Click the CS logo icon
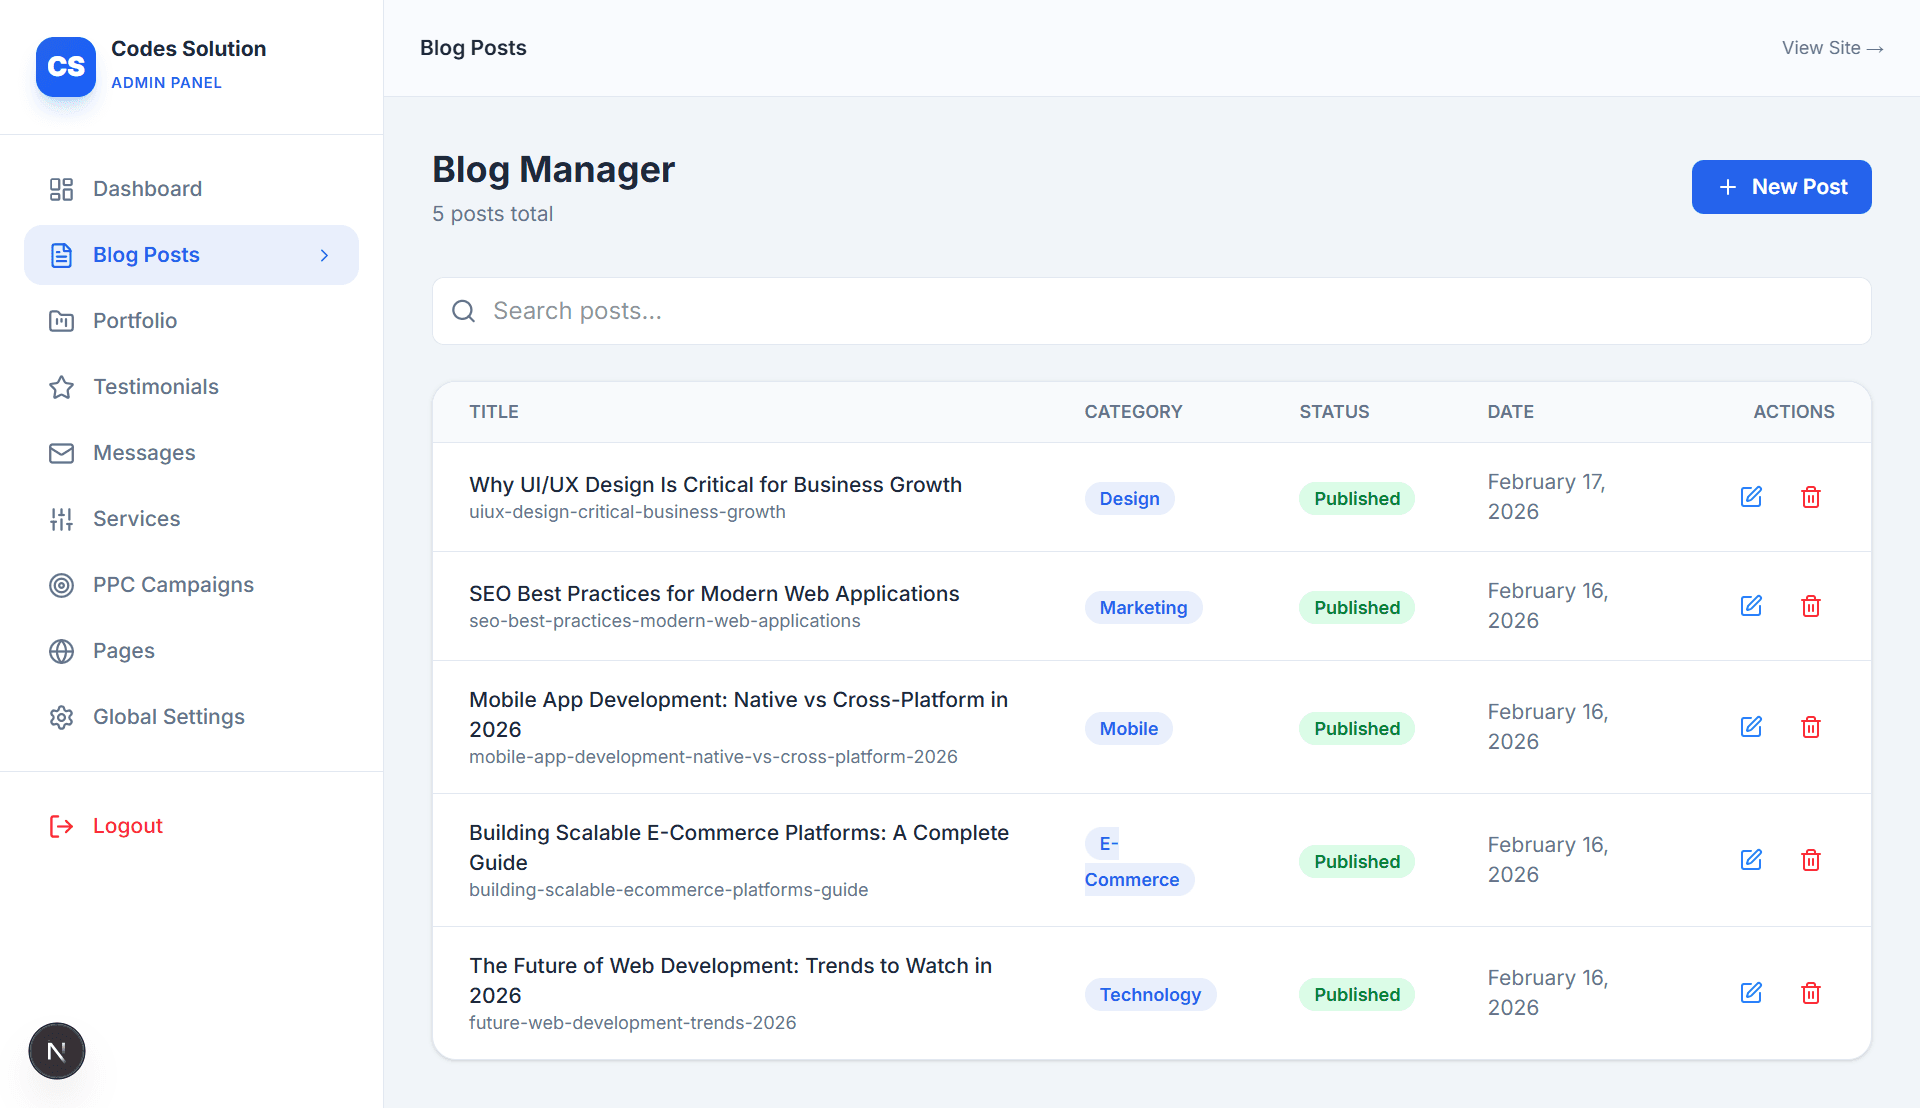 click(x=66, y=66)
